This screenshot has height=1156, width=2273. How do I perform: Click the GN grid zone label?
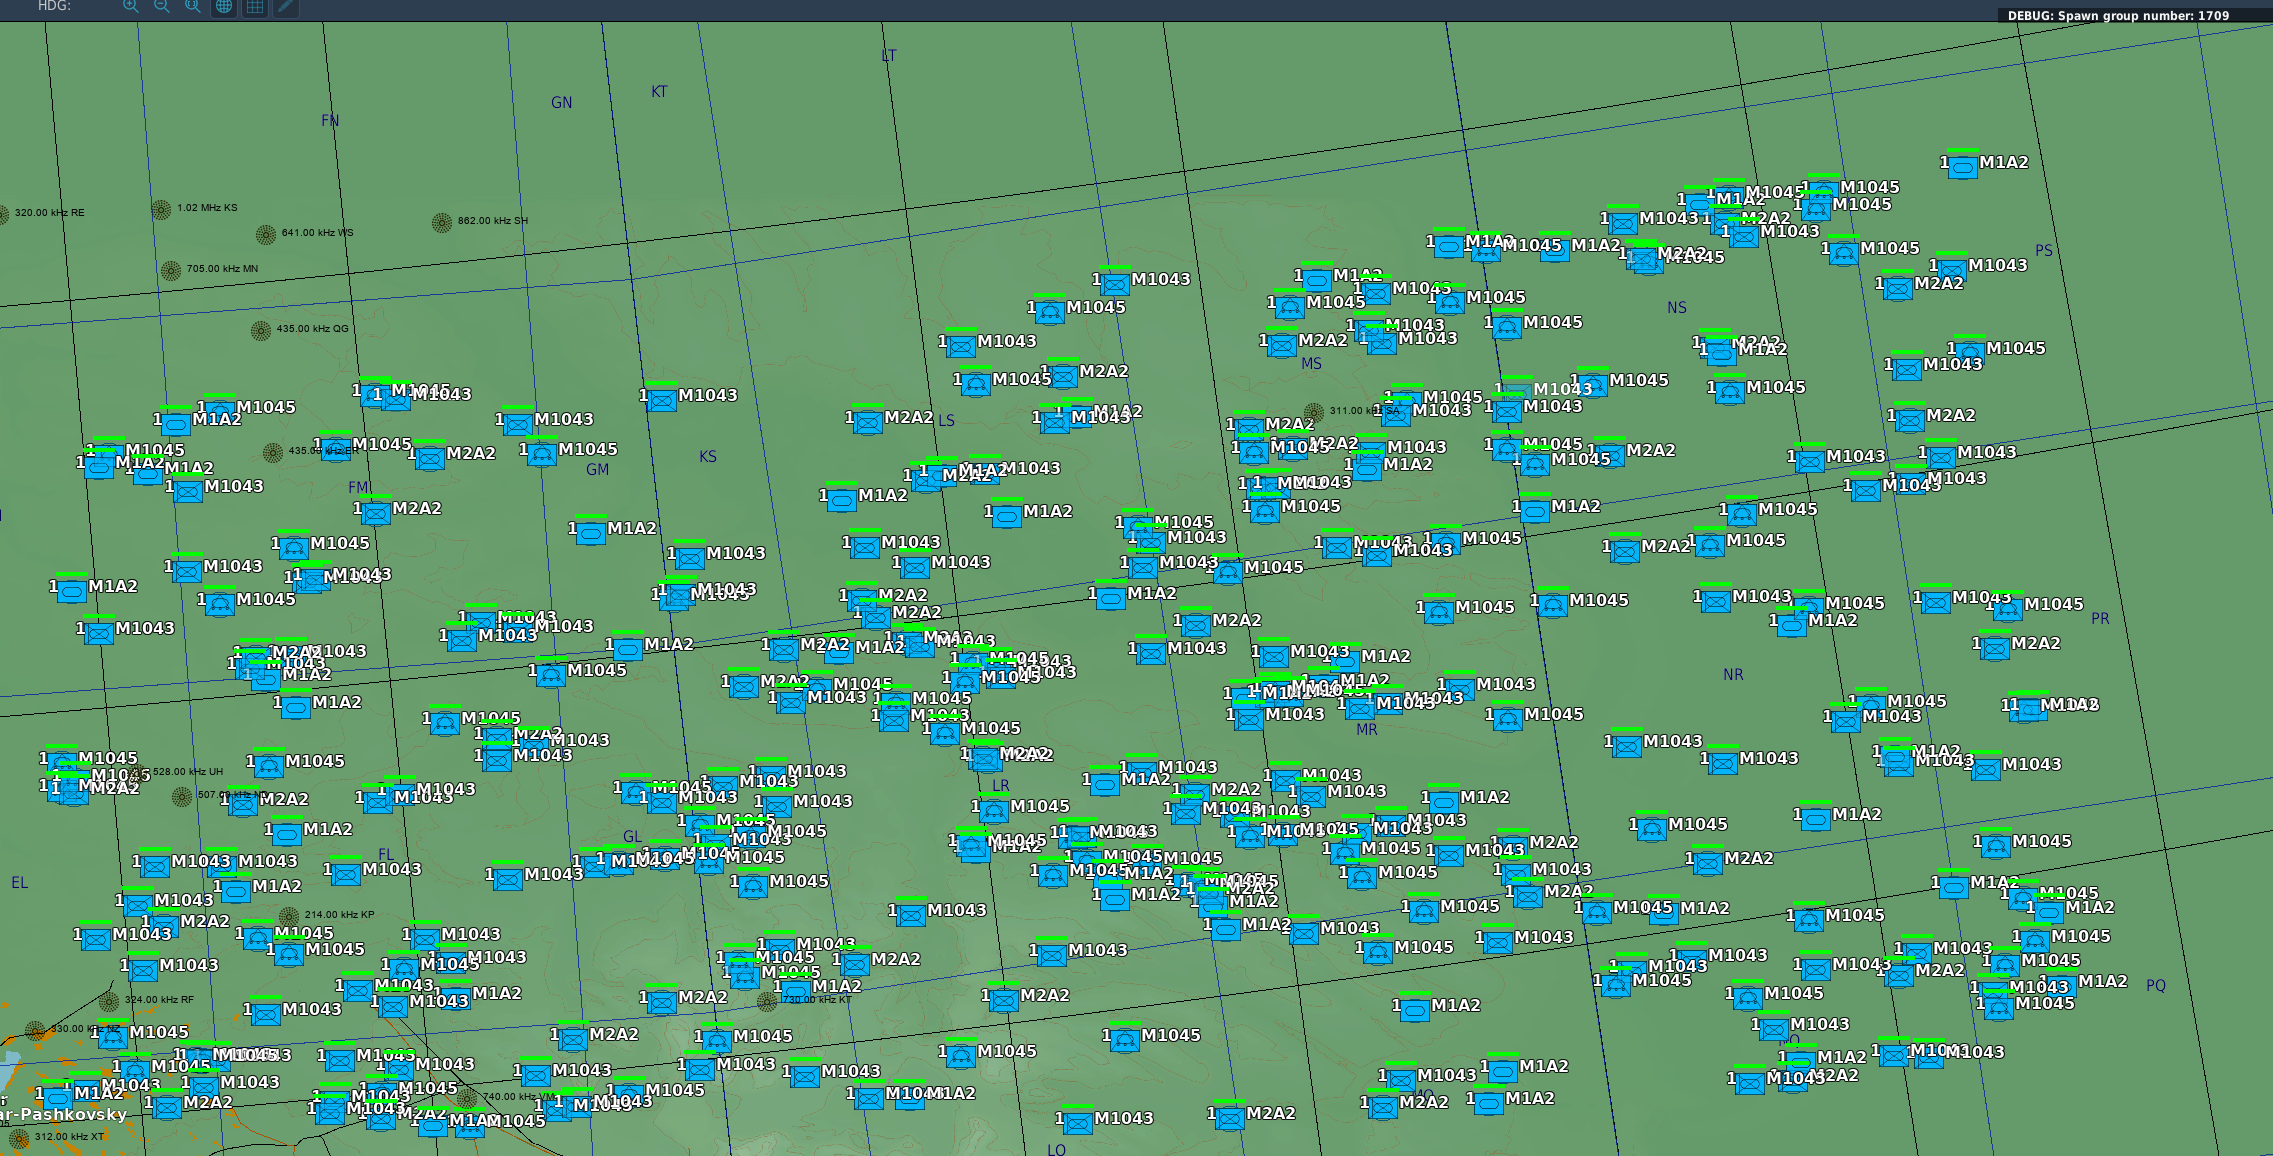point(562,102)
